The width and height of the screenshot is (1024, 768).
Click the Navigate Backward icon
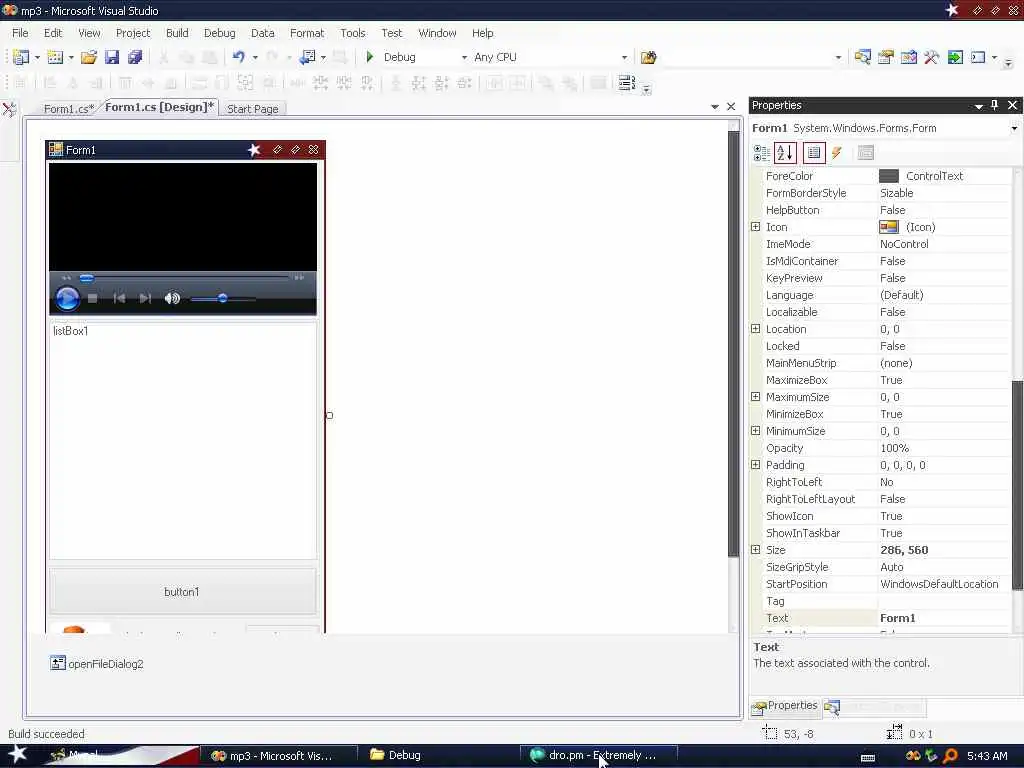click(308, 57)
